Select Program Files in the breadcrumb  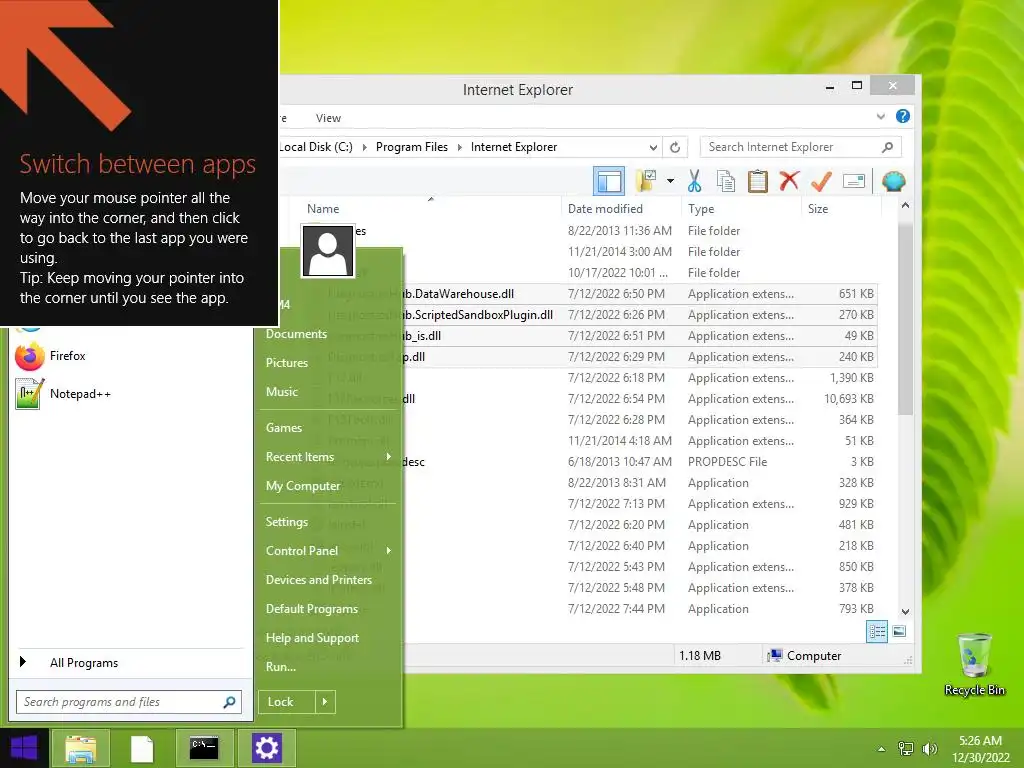(x=411, y=147)
